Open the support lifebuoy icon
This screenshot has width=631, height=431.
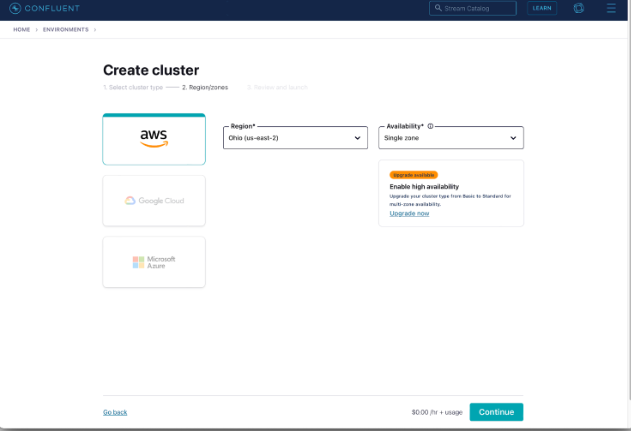coord(579,8)
